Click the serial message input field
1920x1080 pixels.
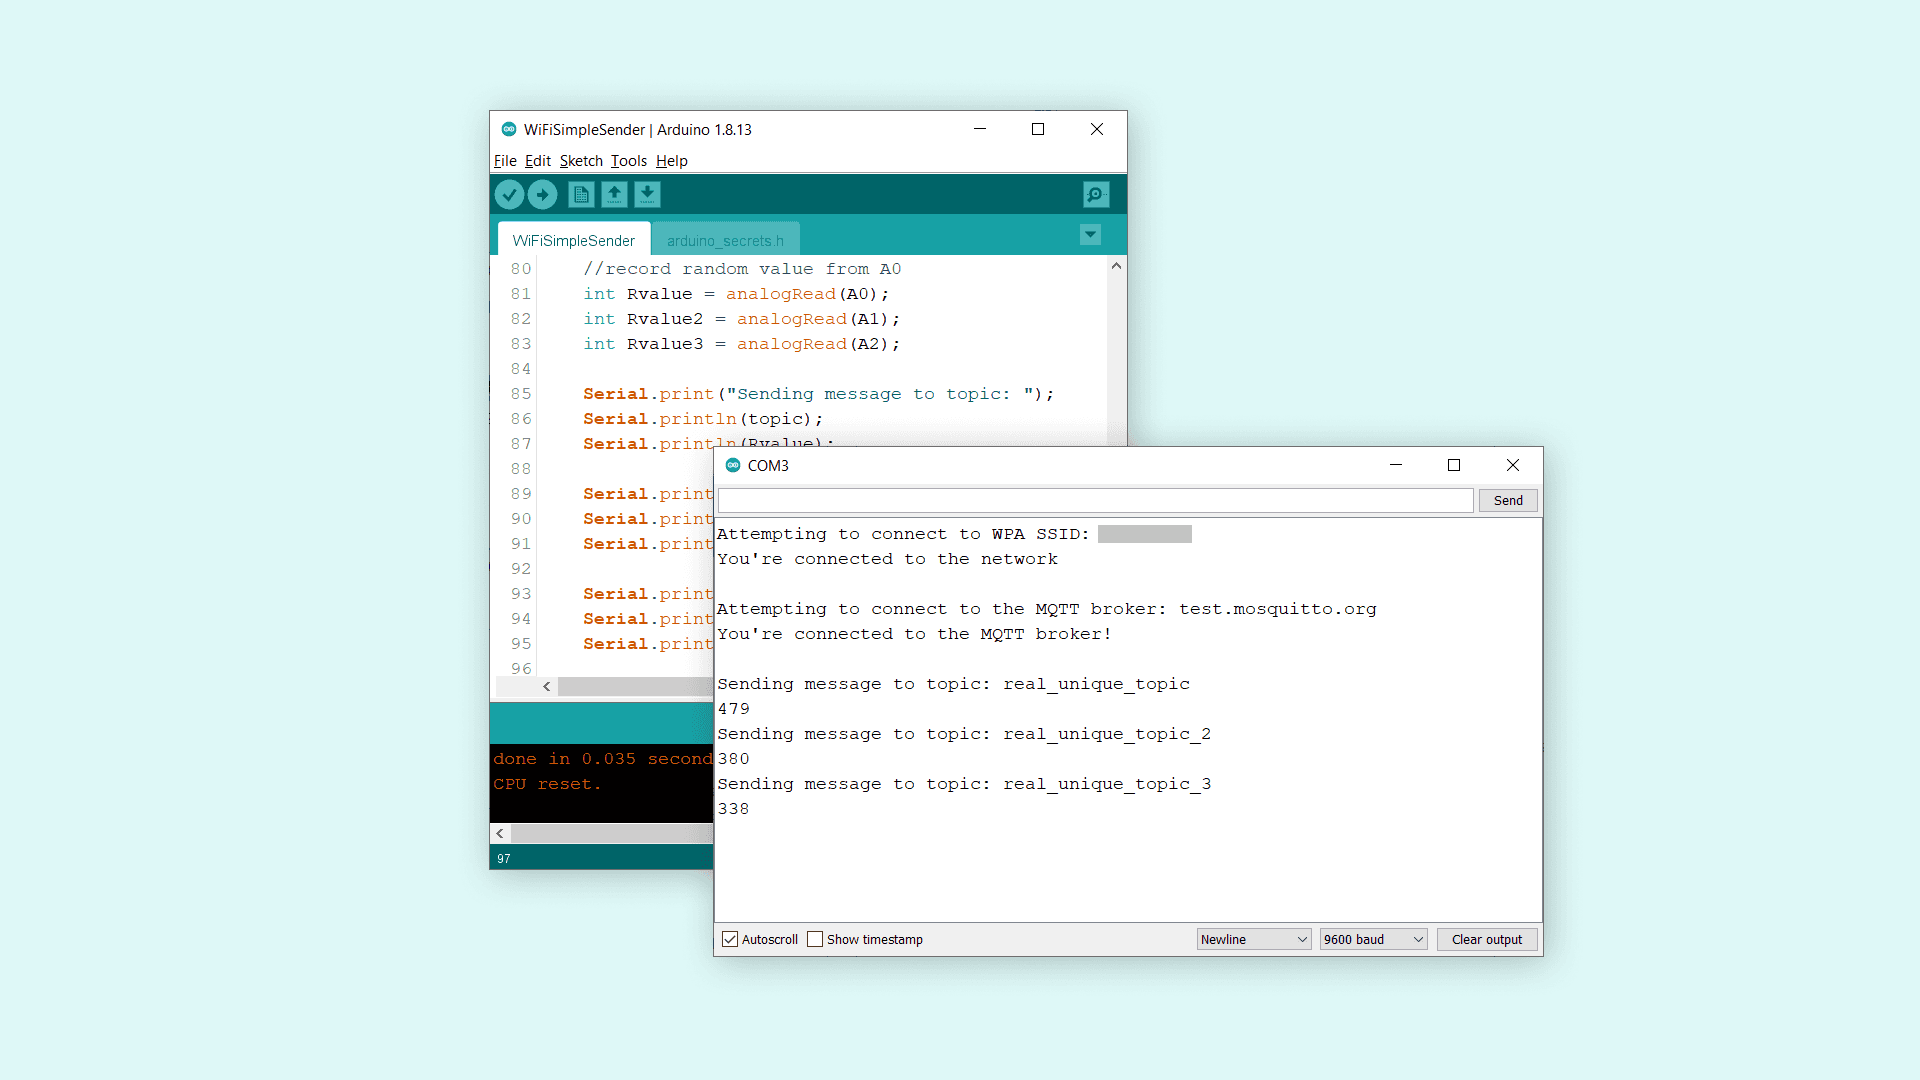[x=1095, y=500]
